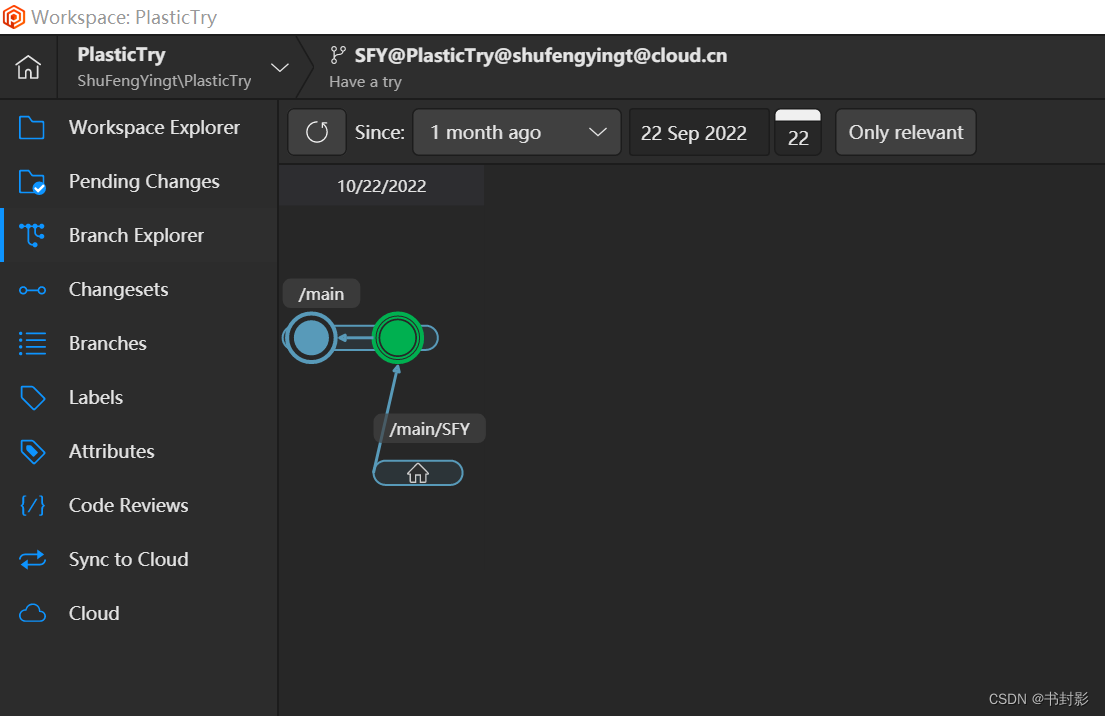Select the /main/SFY branch label

pos(429,429)
